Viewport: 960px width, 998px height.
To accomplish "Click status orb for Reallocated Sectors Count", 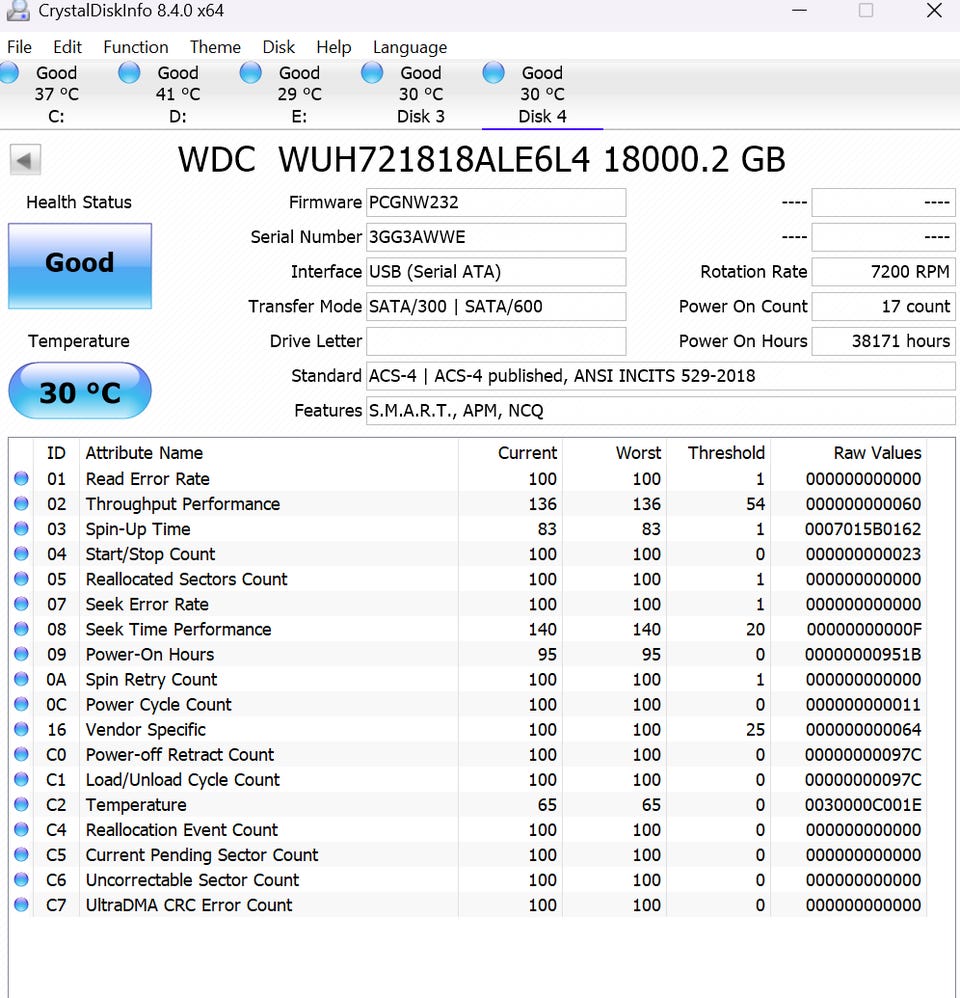I will click(22, 579).
